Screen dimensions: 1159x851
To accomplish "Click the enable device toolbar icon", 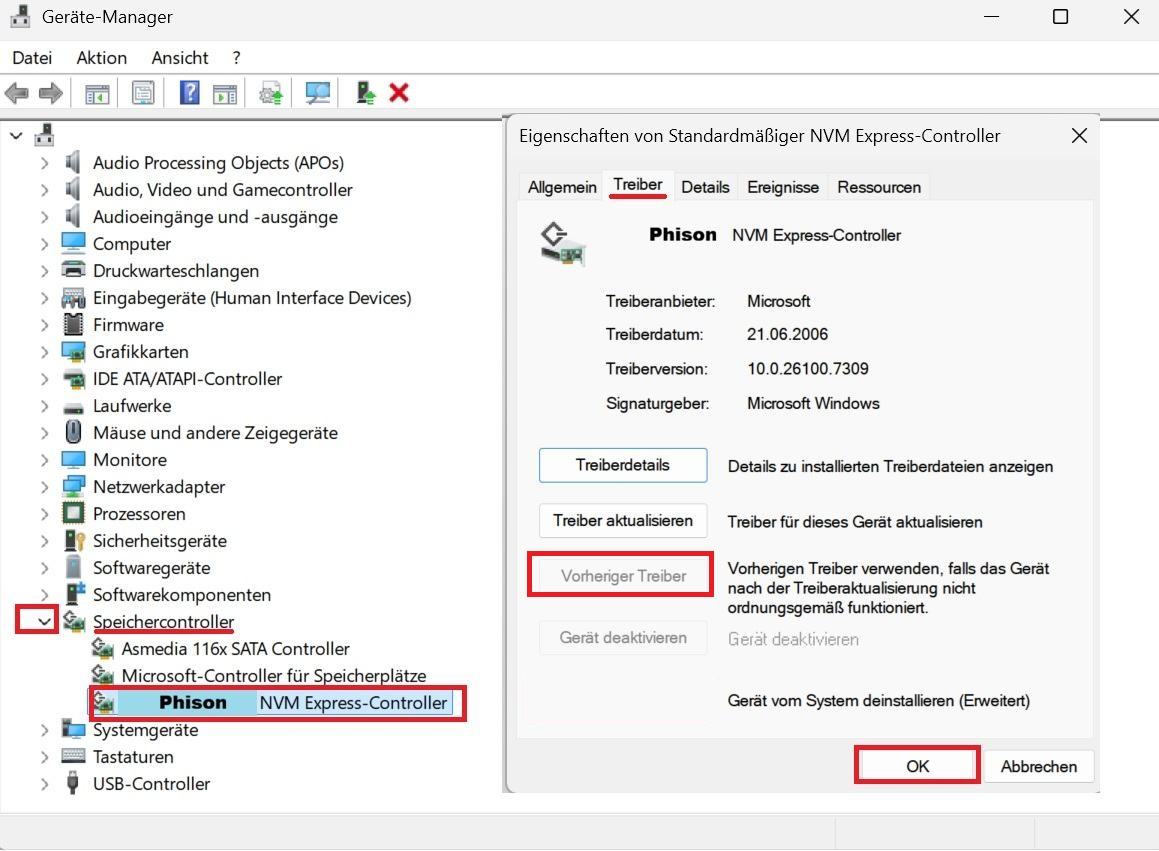I will pyautogui.click(x=365, y=92).
